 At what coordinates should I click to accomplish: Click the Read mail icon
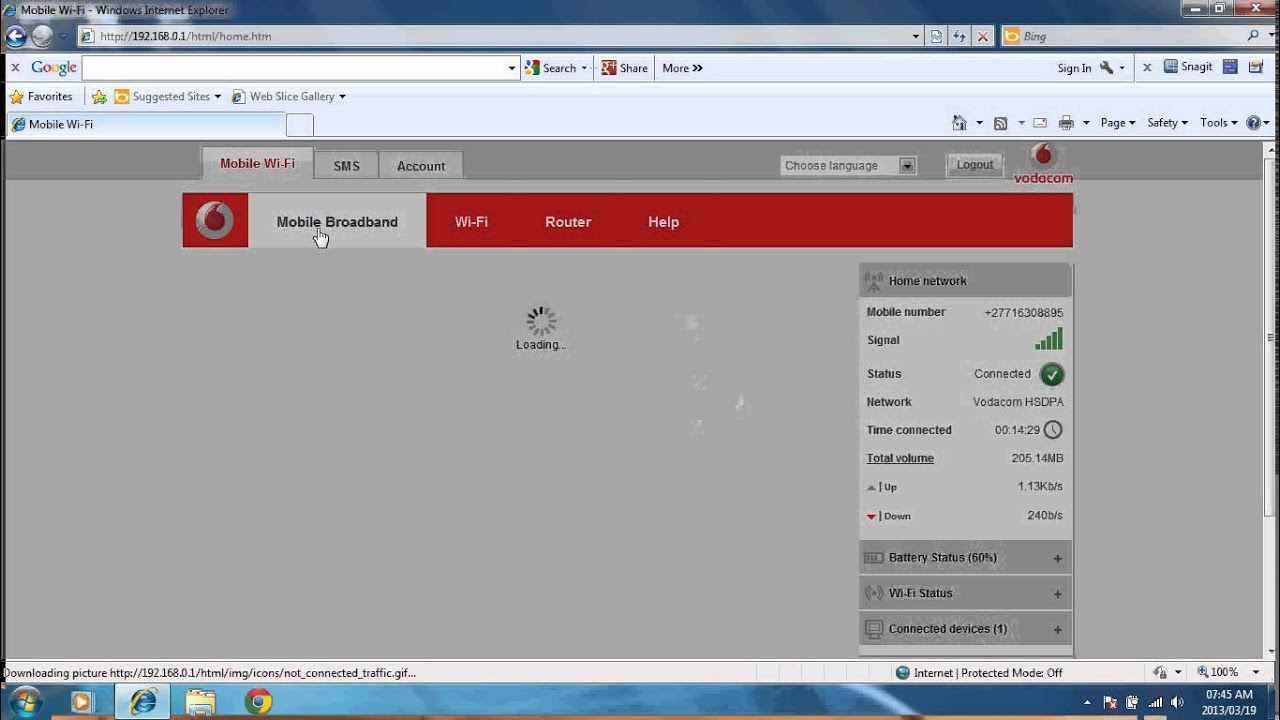pos(1040,123)
